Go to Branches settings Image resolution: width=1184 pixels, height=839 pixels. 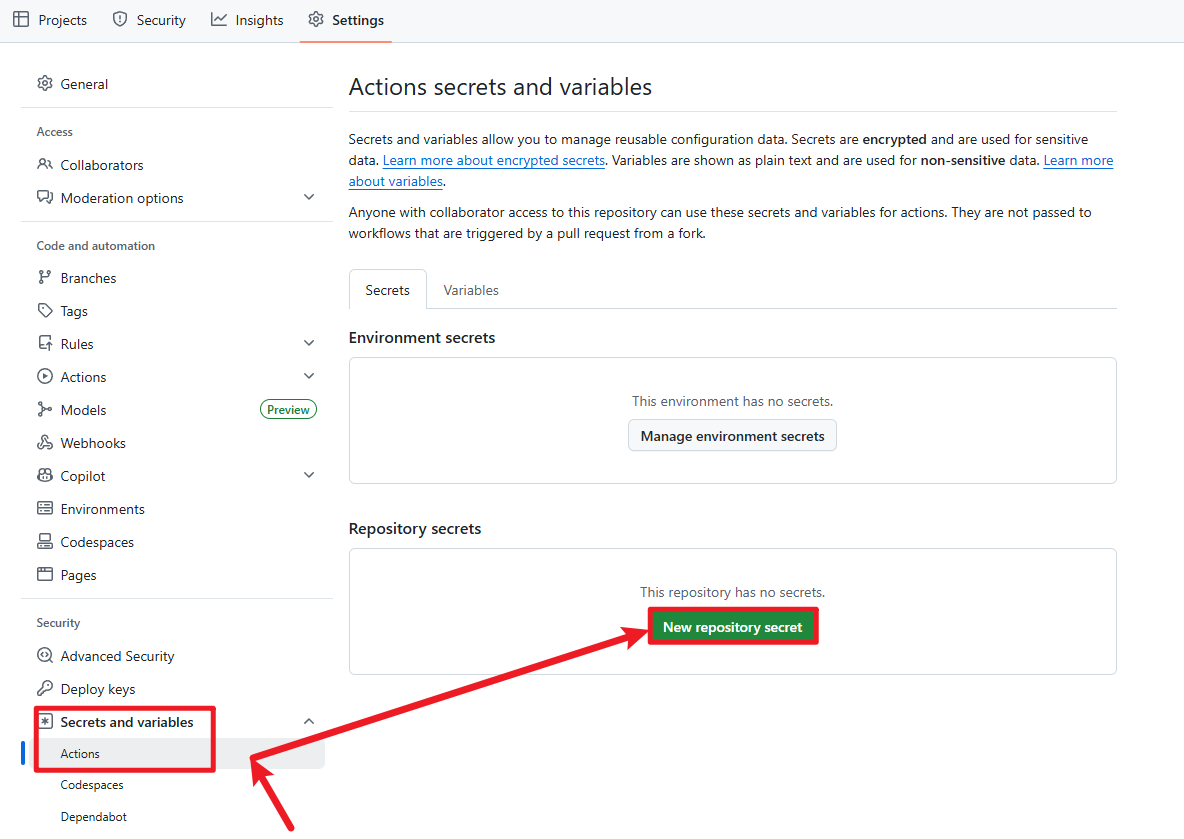[x=177, y=278]
